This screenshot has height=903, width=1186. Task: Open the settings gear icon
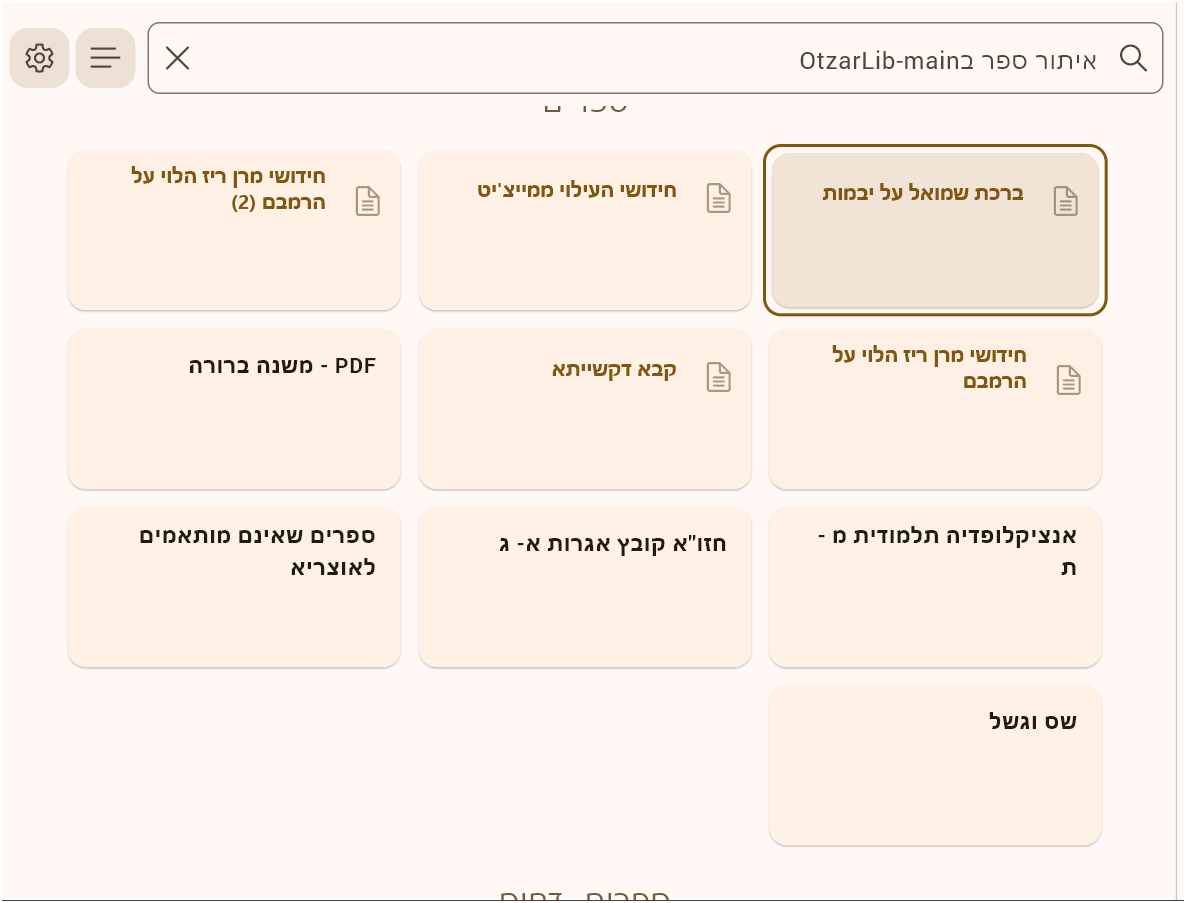pyautogui.click(x=39, y=58)
